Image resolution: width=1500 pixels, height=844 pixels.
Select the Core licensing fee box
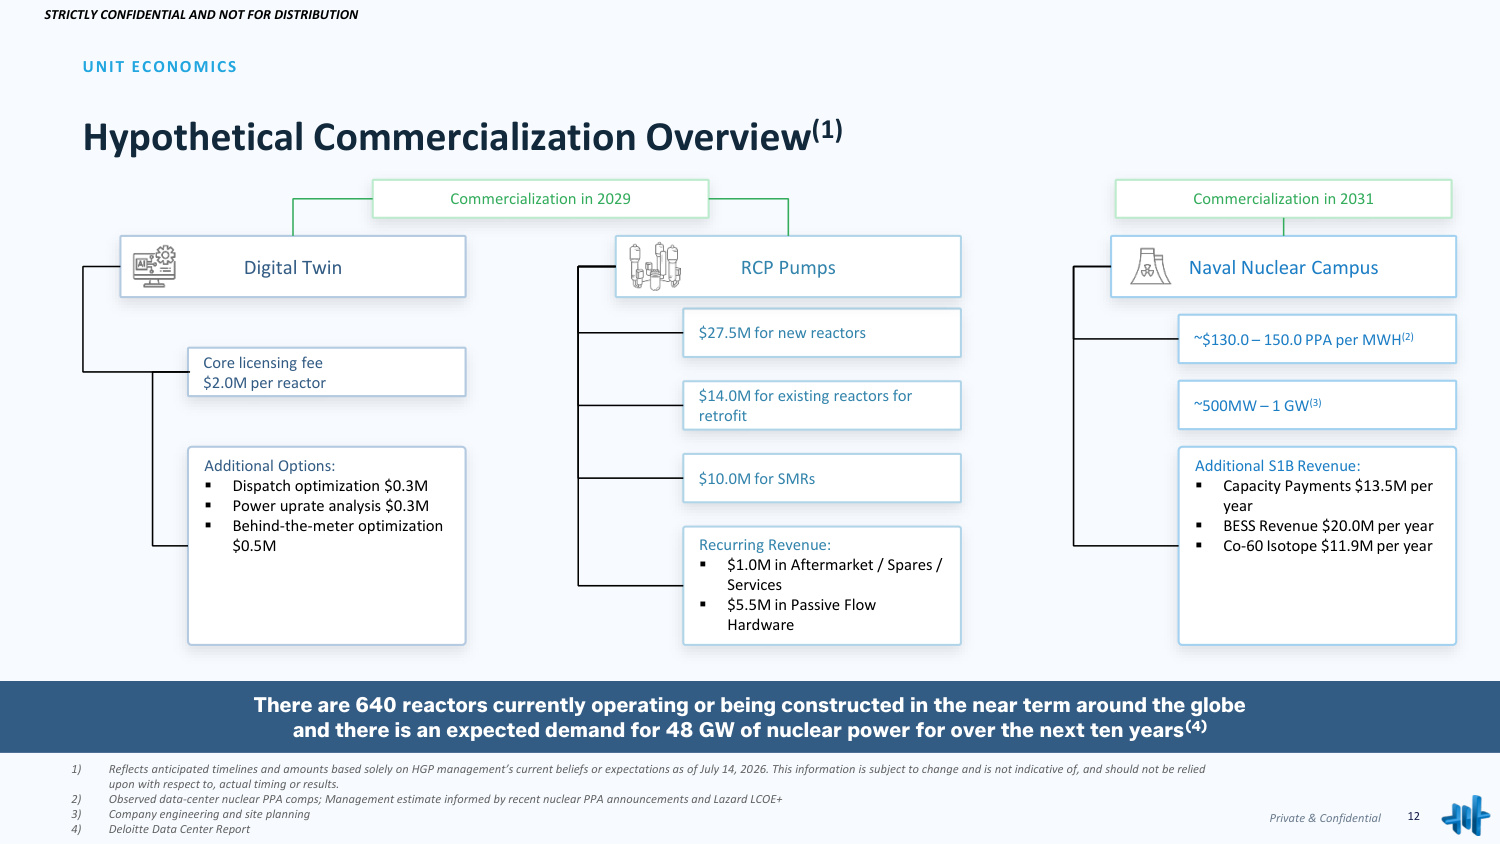327,372
